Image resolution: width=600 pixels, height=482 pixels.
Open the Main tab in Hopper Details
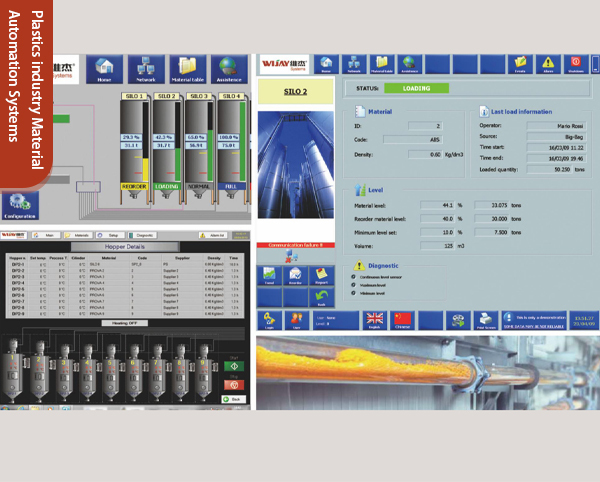tap(46, 235)
